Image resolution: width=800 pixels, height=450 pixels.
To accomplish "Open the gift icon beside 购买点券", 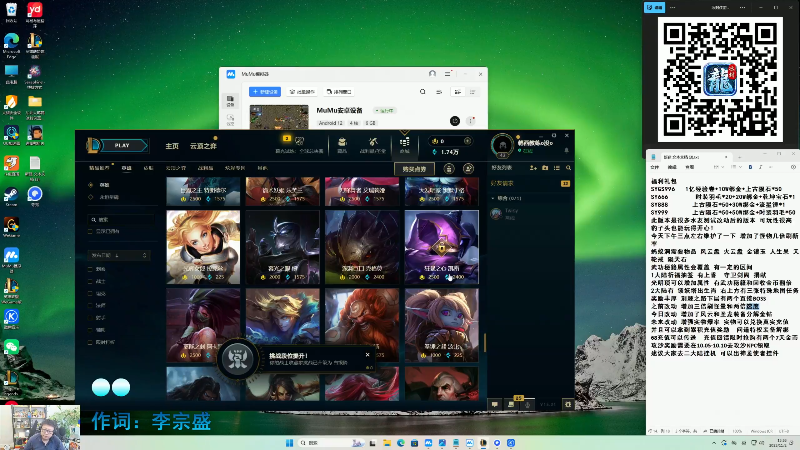I will click(x=449, y=169).
